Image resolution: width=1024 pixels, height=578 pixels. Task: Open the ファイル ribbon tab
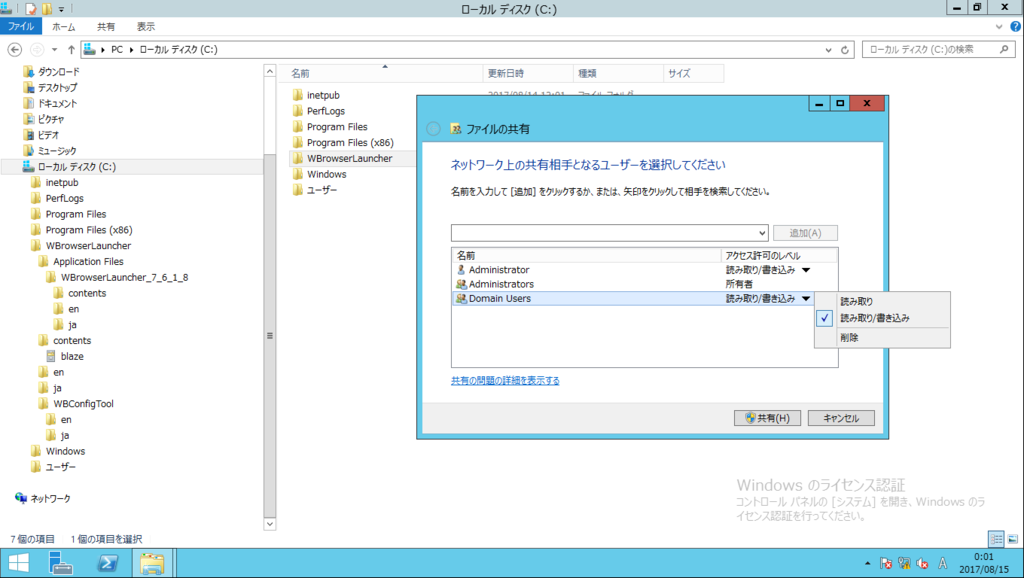(21, 27)
